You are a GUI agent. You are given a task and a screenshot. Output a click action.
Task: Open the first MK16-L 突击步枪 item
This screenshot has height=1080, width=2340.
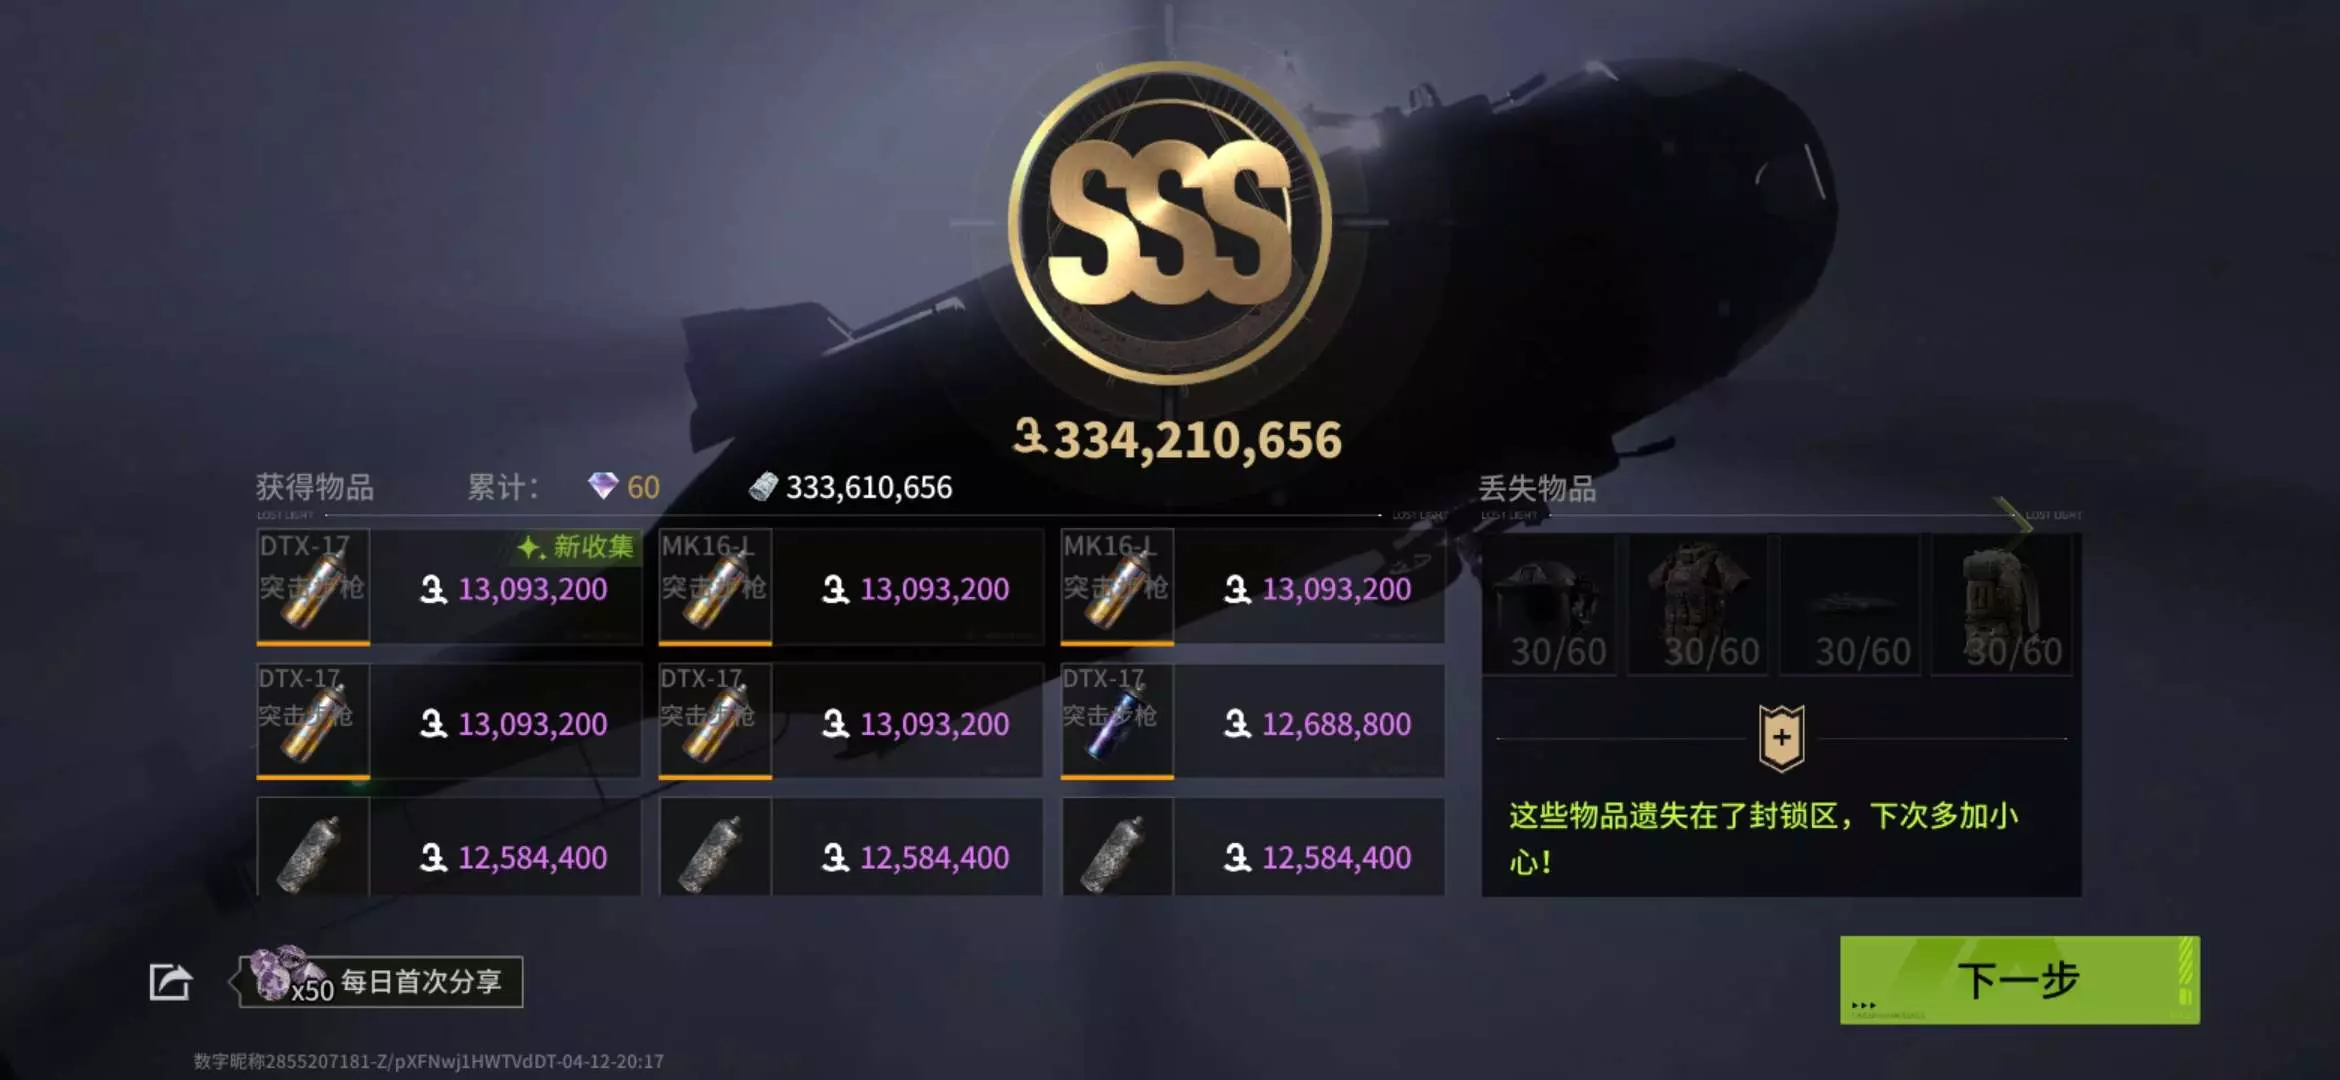[851, 587]
